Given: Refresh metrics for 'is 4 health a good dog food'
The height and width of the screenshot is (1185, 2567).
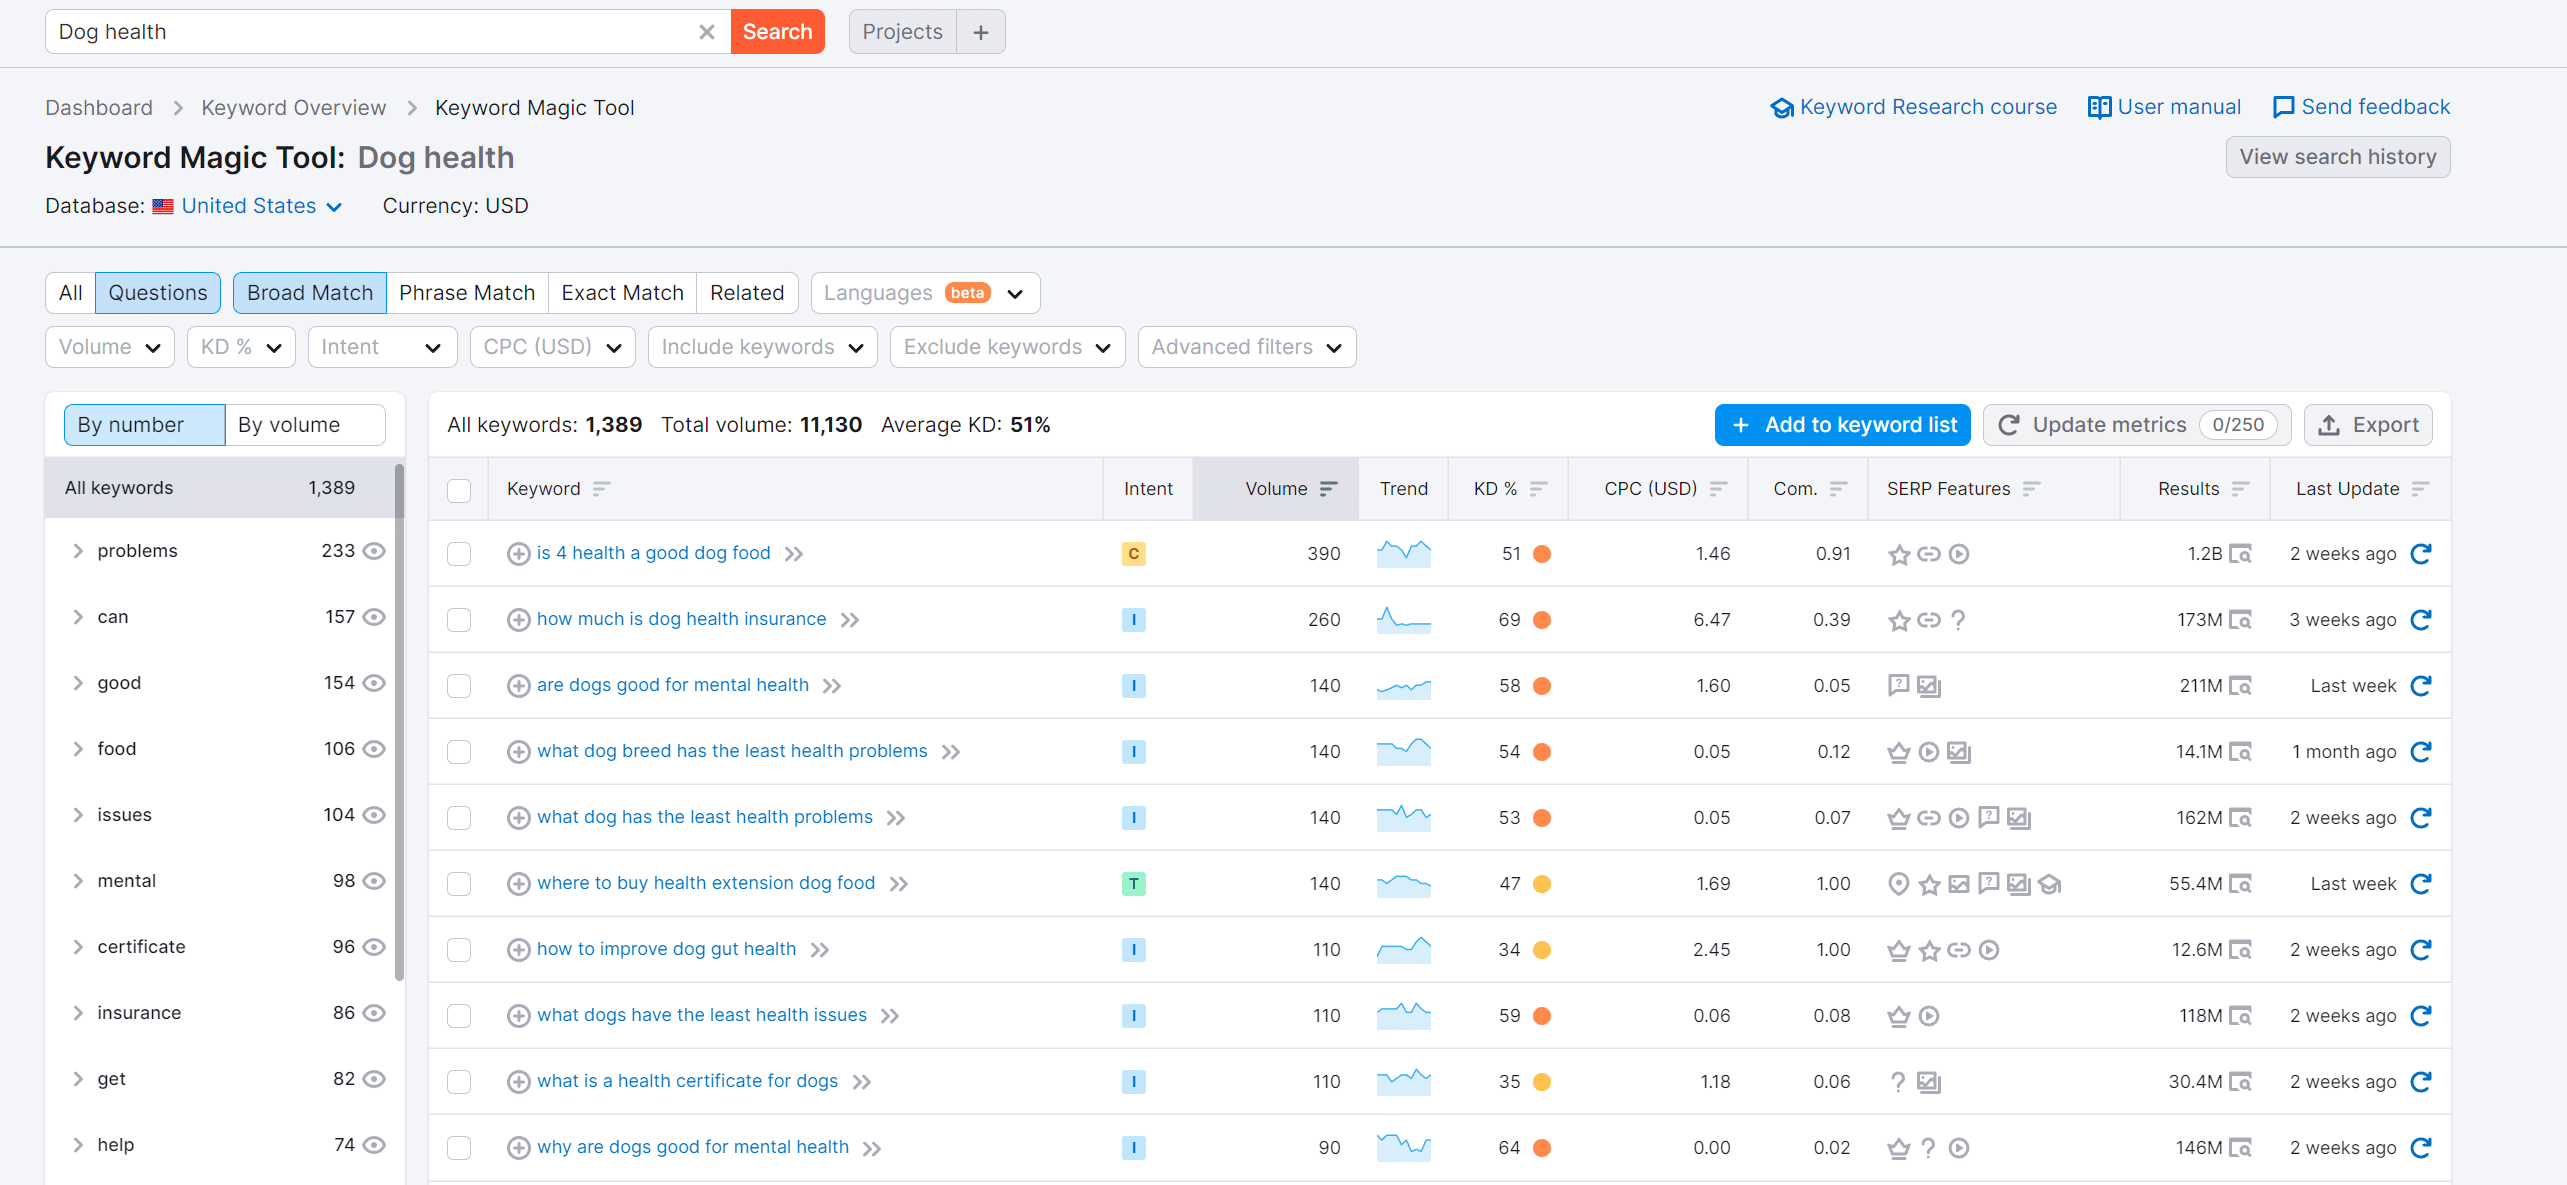Looking at the screenshot, I should (2421, 554).
